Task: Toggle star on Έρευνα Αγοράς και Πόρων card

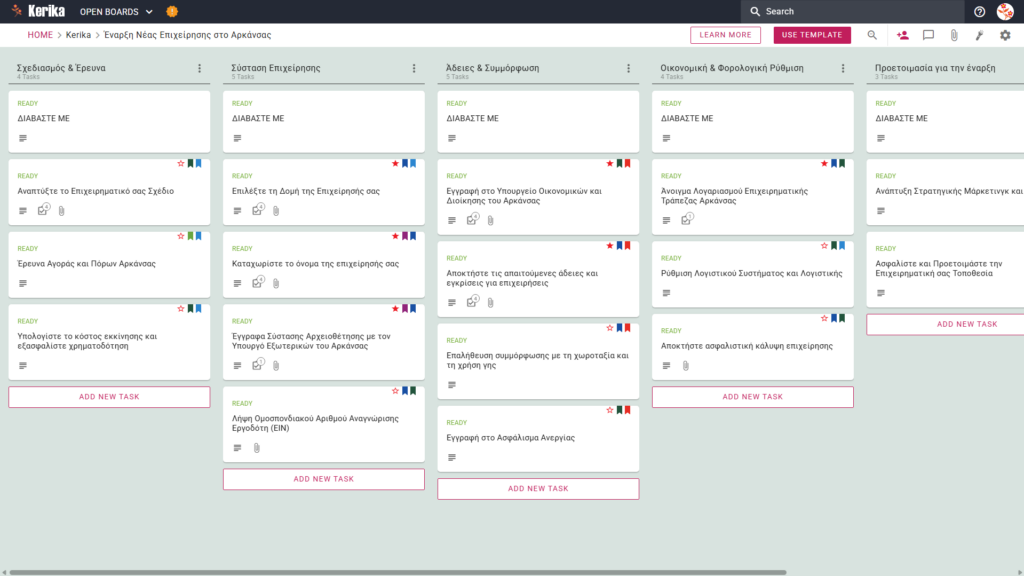Action: (x=181, y=236)
